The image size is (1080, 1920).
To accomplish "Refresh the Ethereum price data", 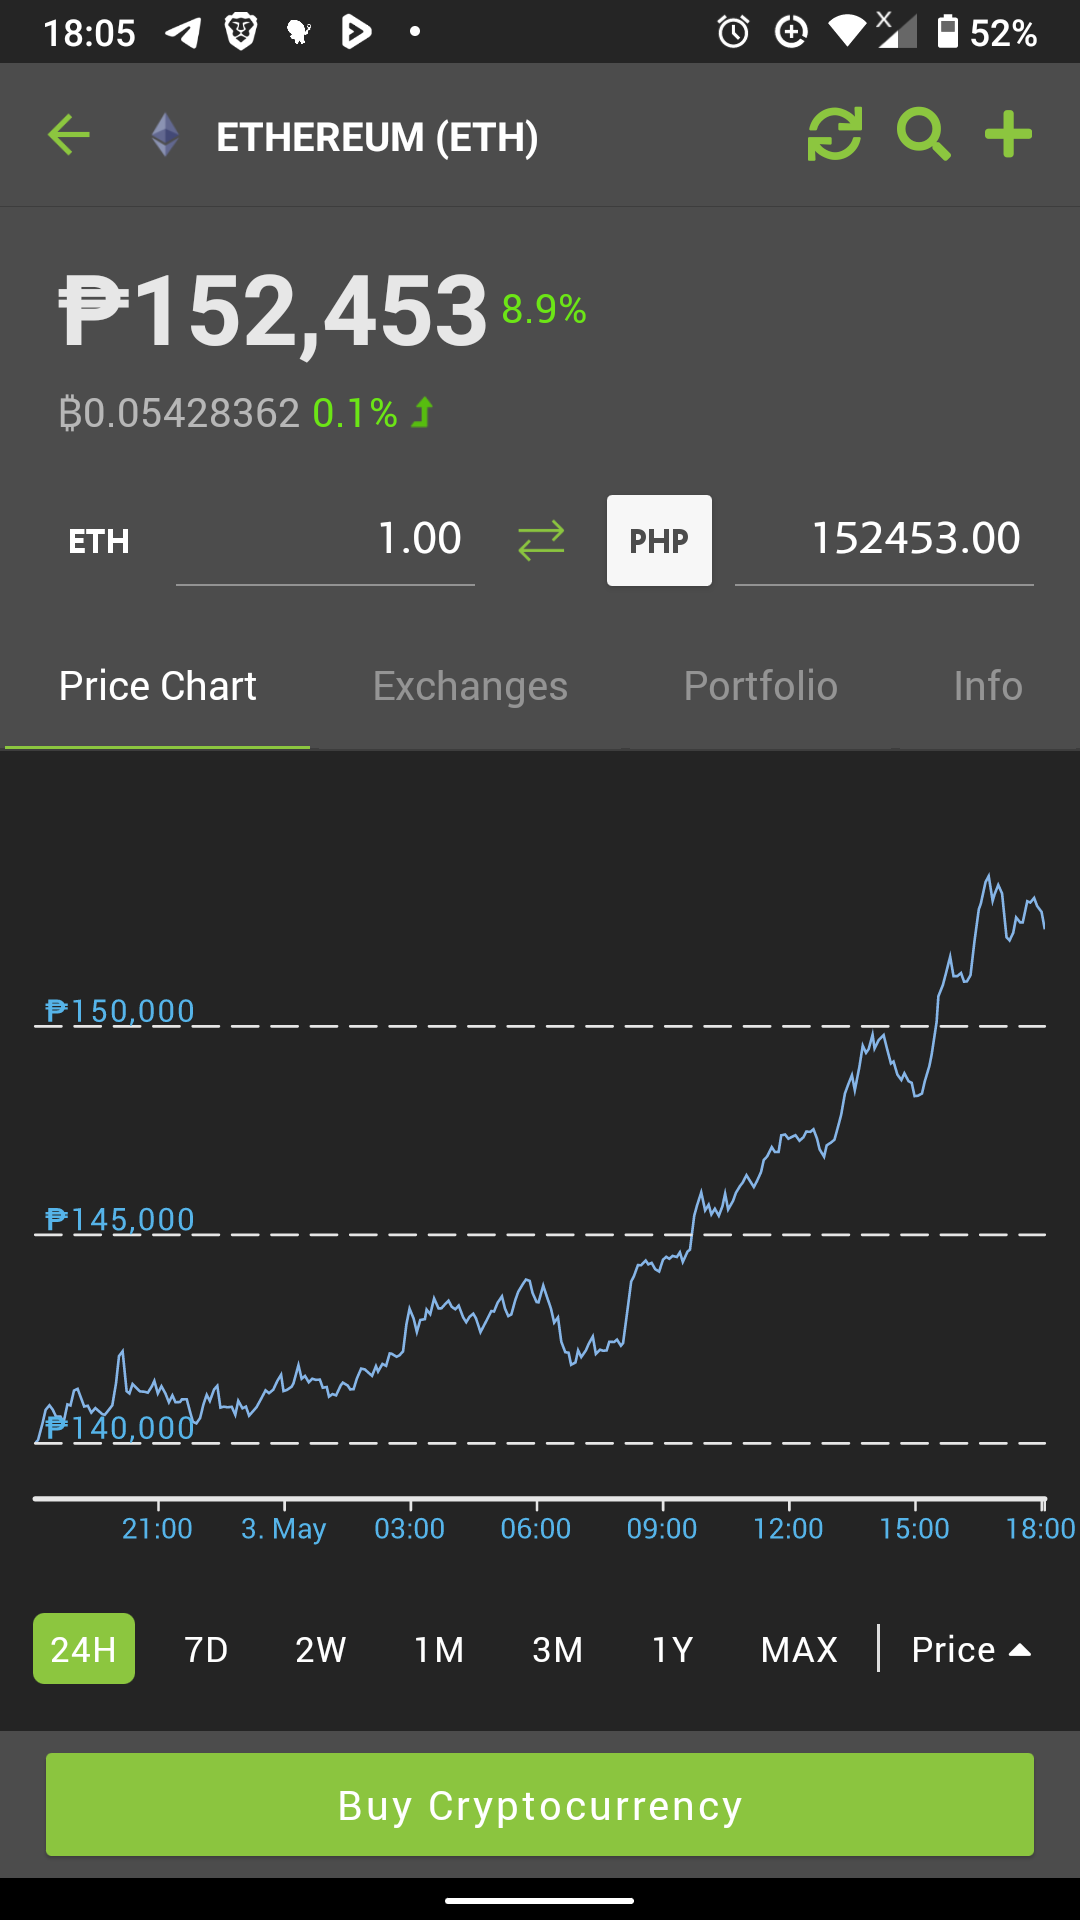I will 834,135.
